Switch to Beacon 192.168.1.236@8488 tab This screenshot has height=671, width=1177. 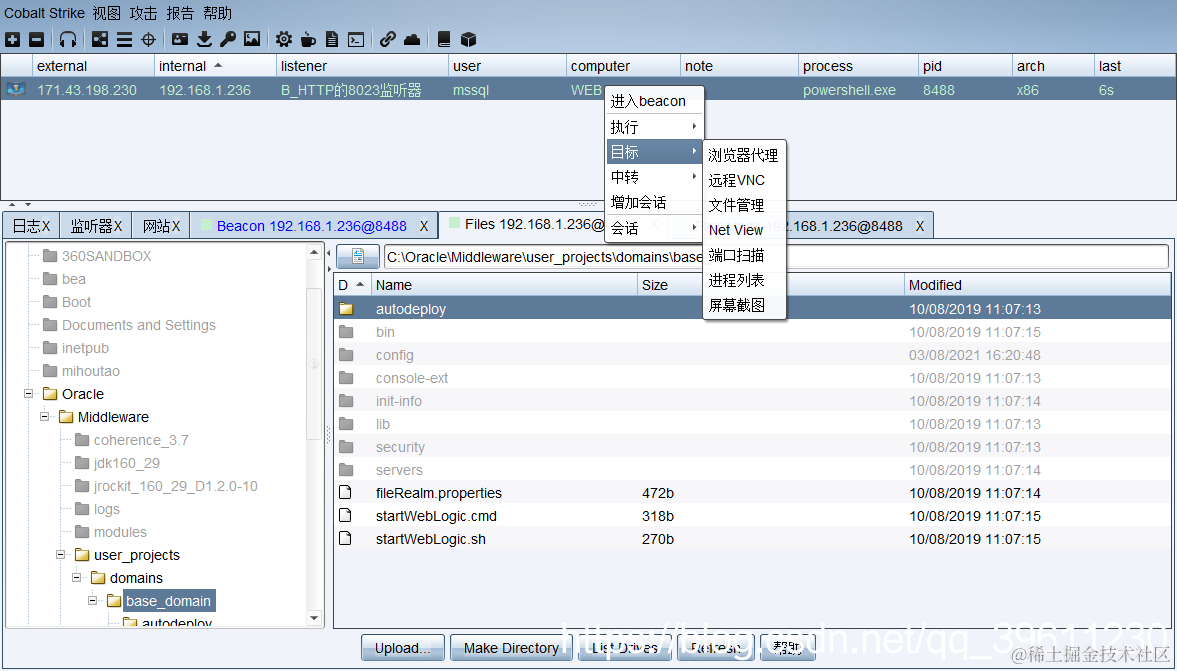(x=312, y=226)
